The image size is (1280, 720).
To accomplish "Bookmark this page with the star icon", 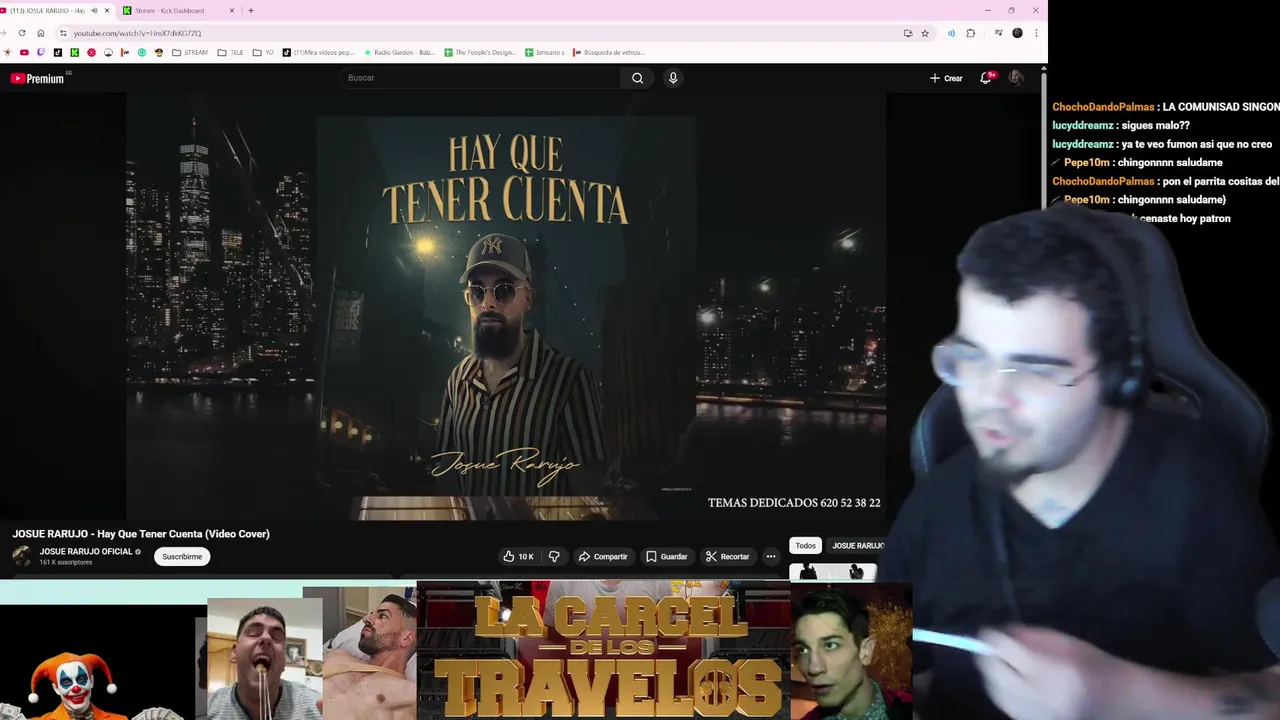I will point(925,33).
